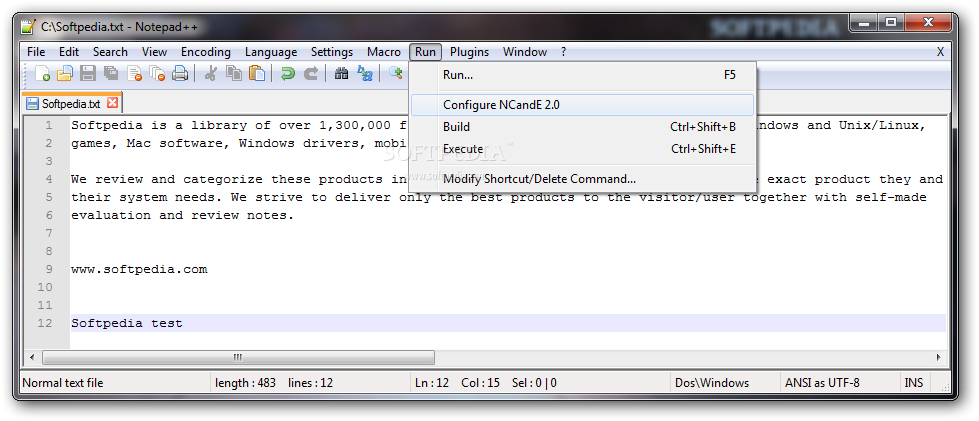Open the ? help menu

563,52
